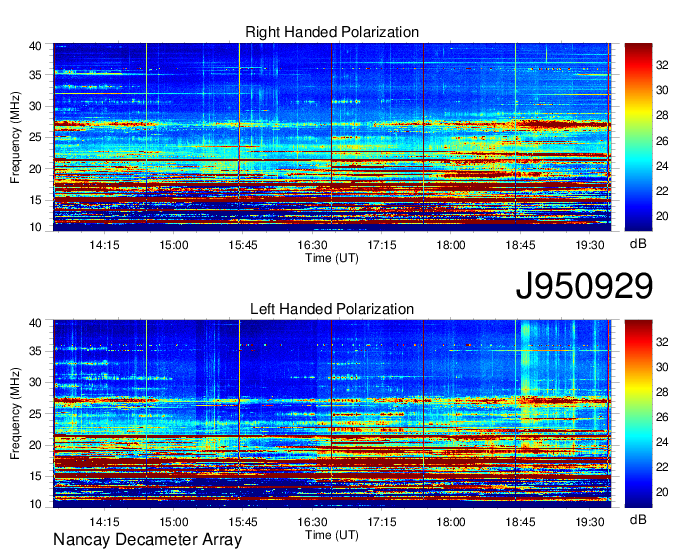Click the "dB" unit label under Right Handed color bar
The width and height of the screenshot is (680, 552).
[x=638, y=244]
